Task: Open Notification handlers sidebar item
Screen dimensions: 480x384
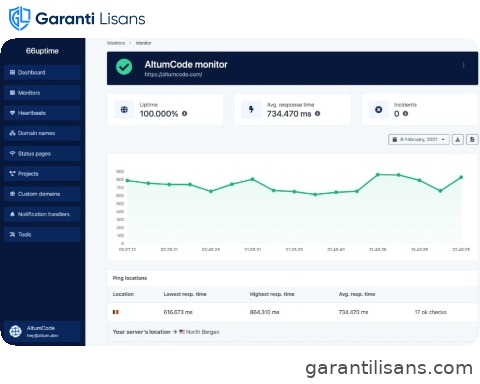Action: click(42, 214)
